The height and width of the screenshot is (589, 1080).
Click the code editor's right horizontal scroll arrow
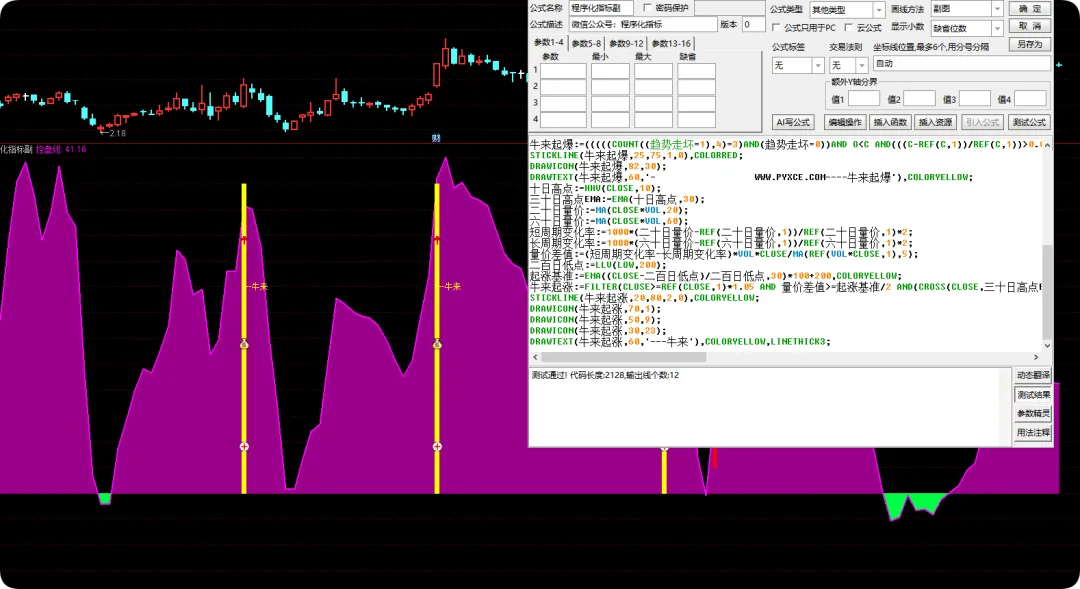click(1036, 357)
